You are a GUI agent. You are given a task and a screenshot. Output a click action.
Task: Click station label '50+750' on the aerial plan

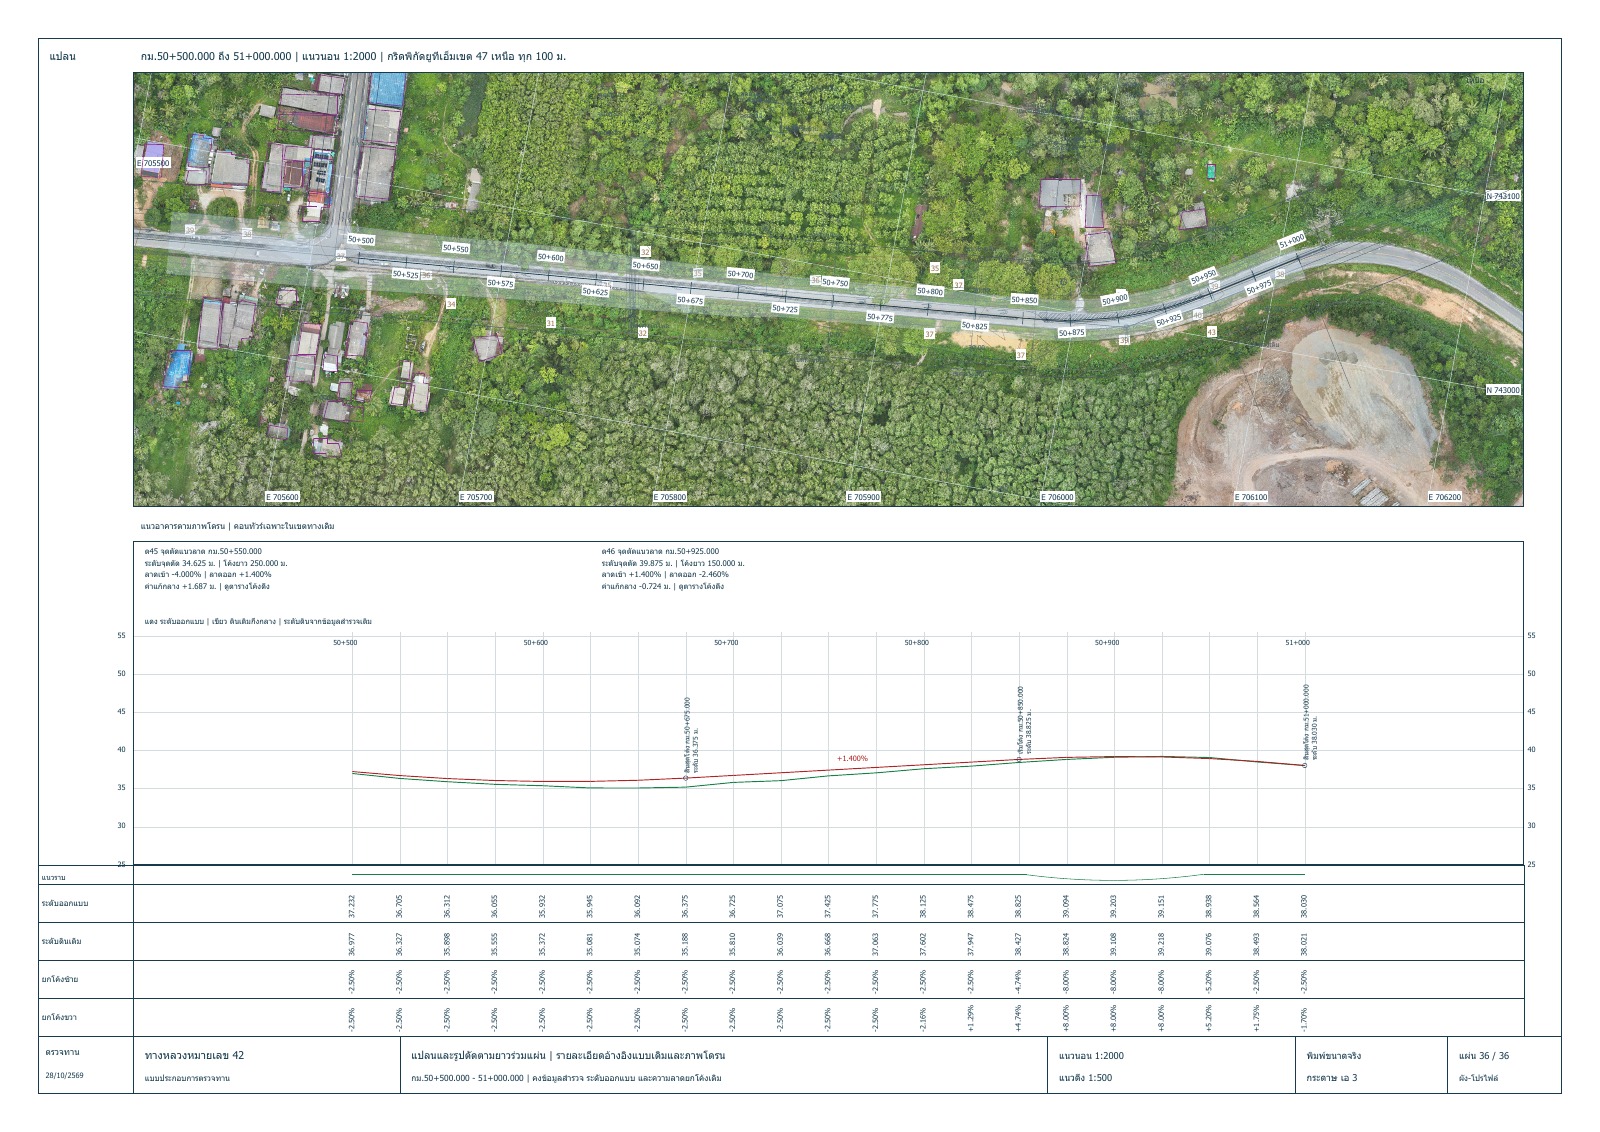point(835,283)
